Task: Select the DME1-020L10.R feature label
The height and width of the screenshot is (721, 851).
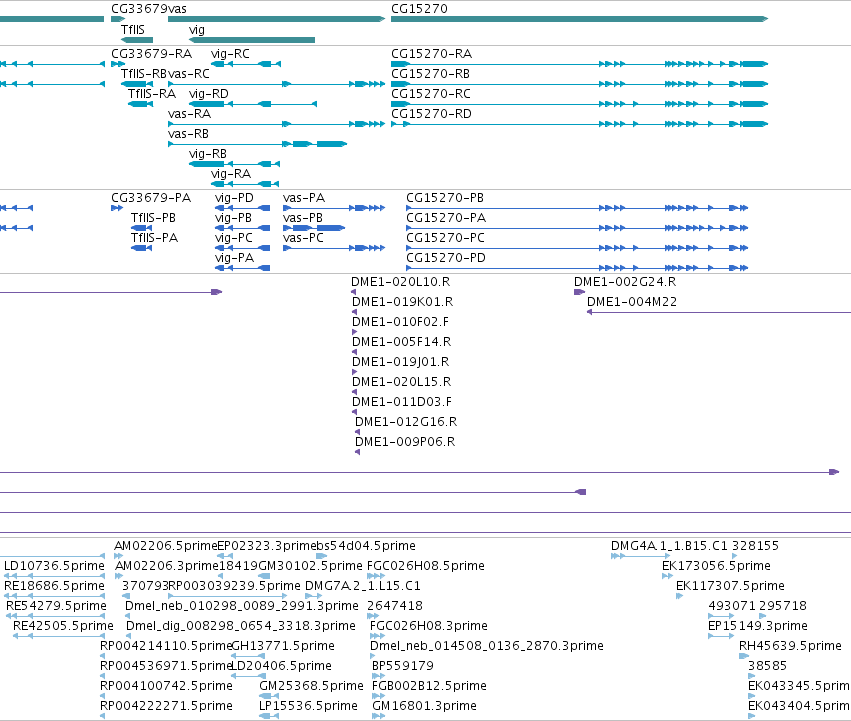Action: pos(401,282)
